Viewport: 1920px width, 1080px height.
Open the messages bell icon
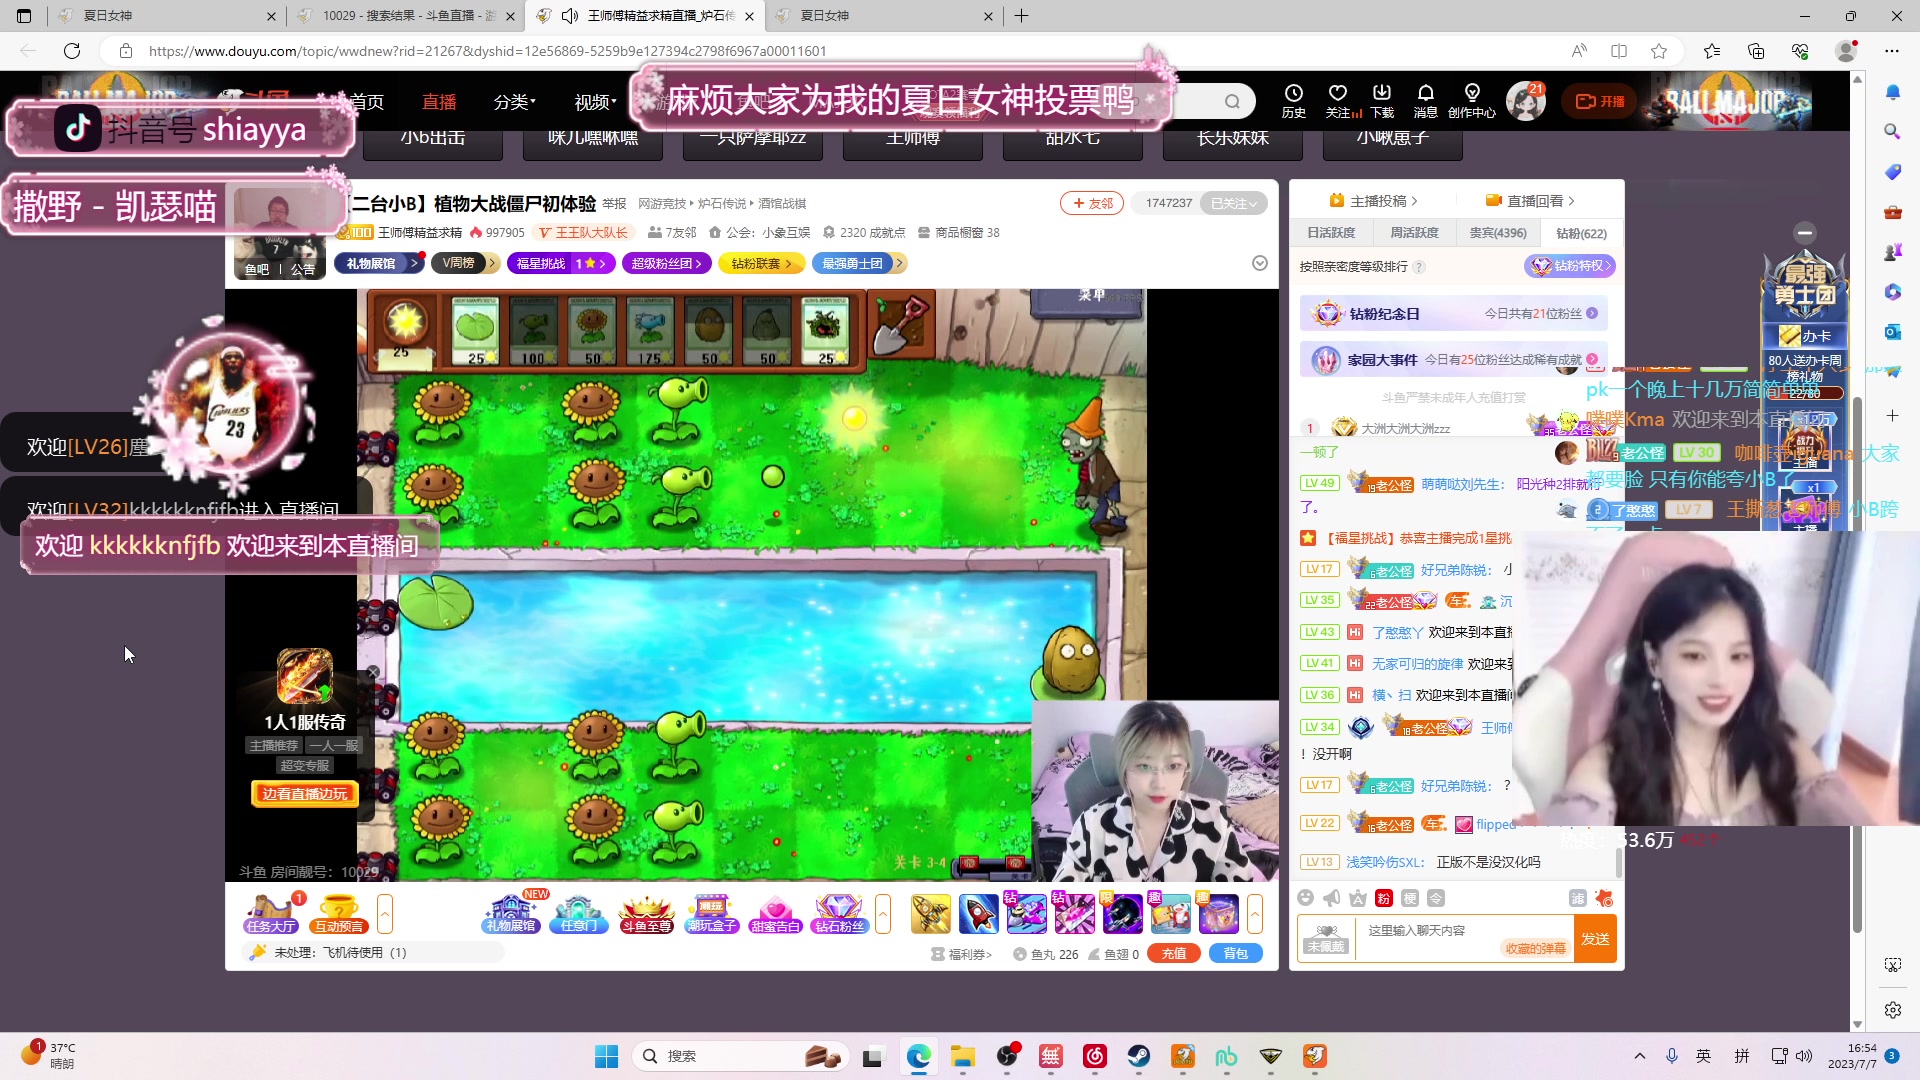pos(1425,100)
